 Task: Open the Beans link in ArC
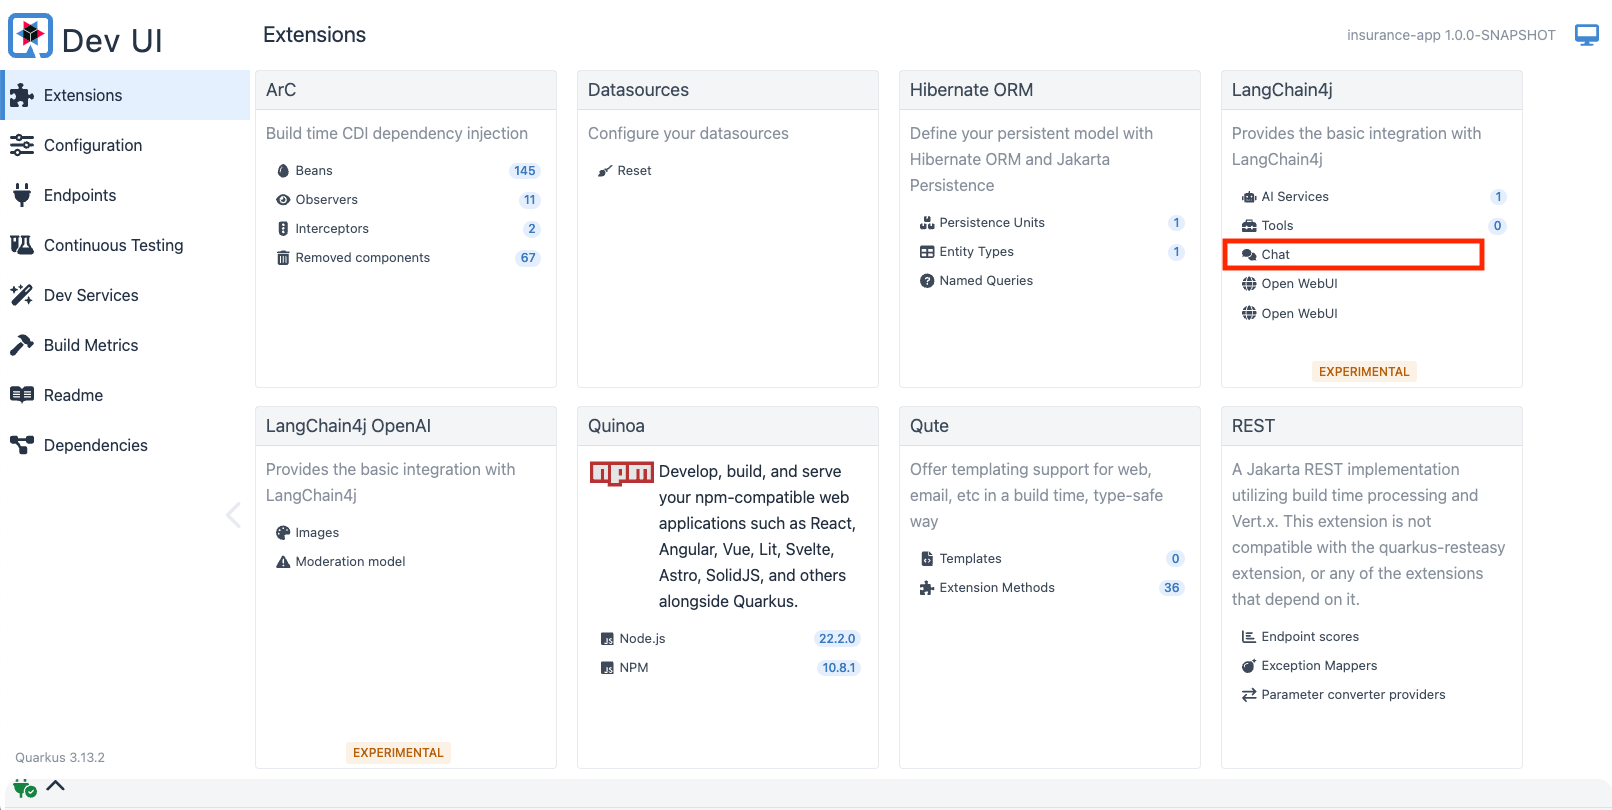click(313, 171)
